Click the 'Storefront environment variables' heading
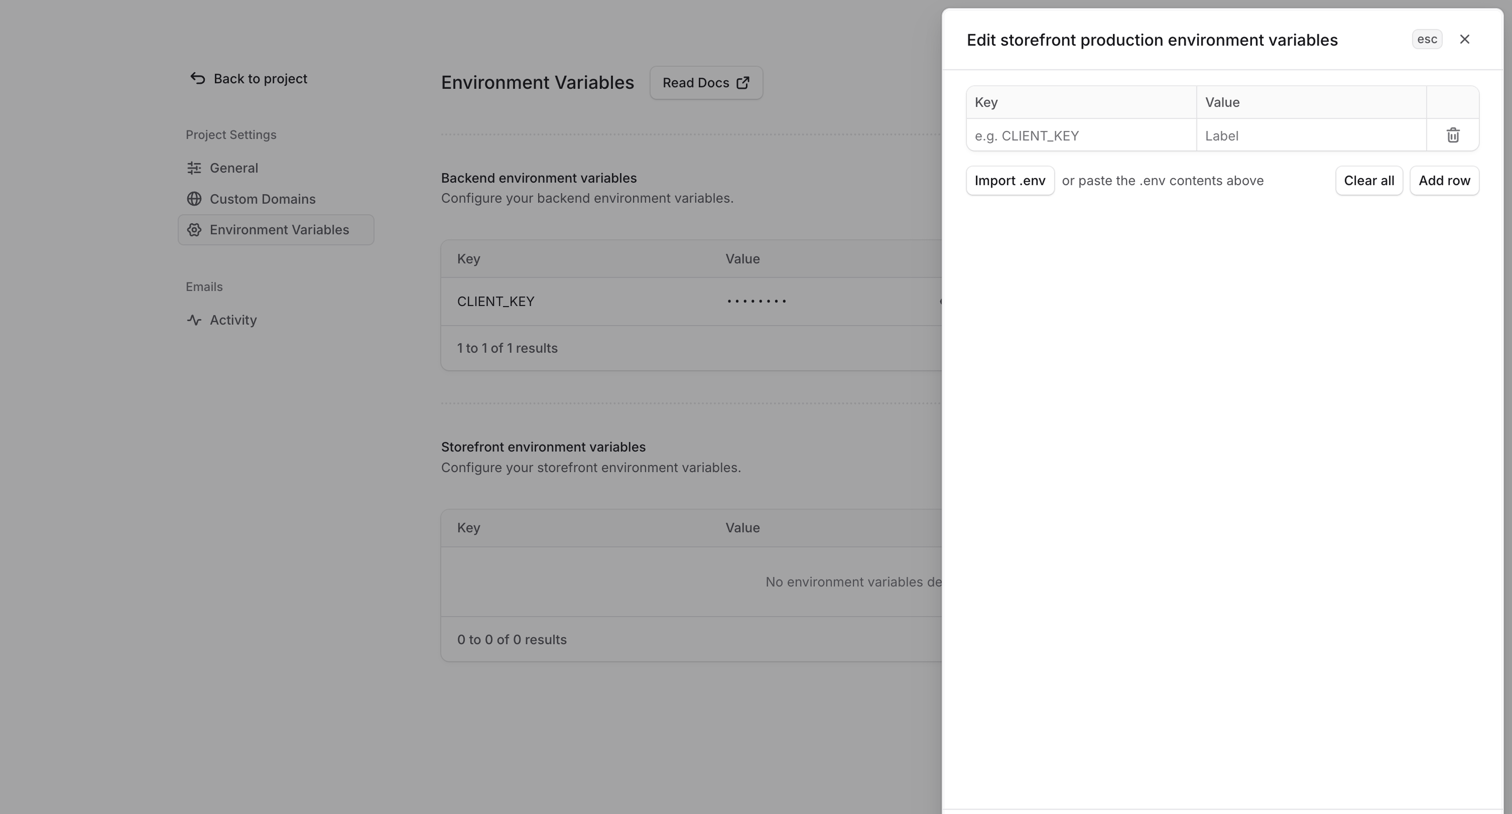Screen dimensions: 1512x814 point(543,447)
